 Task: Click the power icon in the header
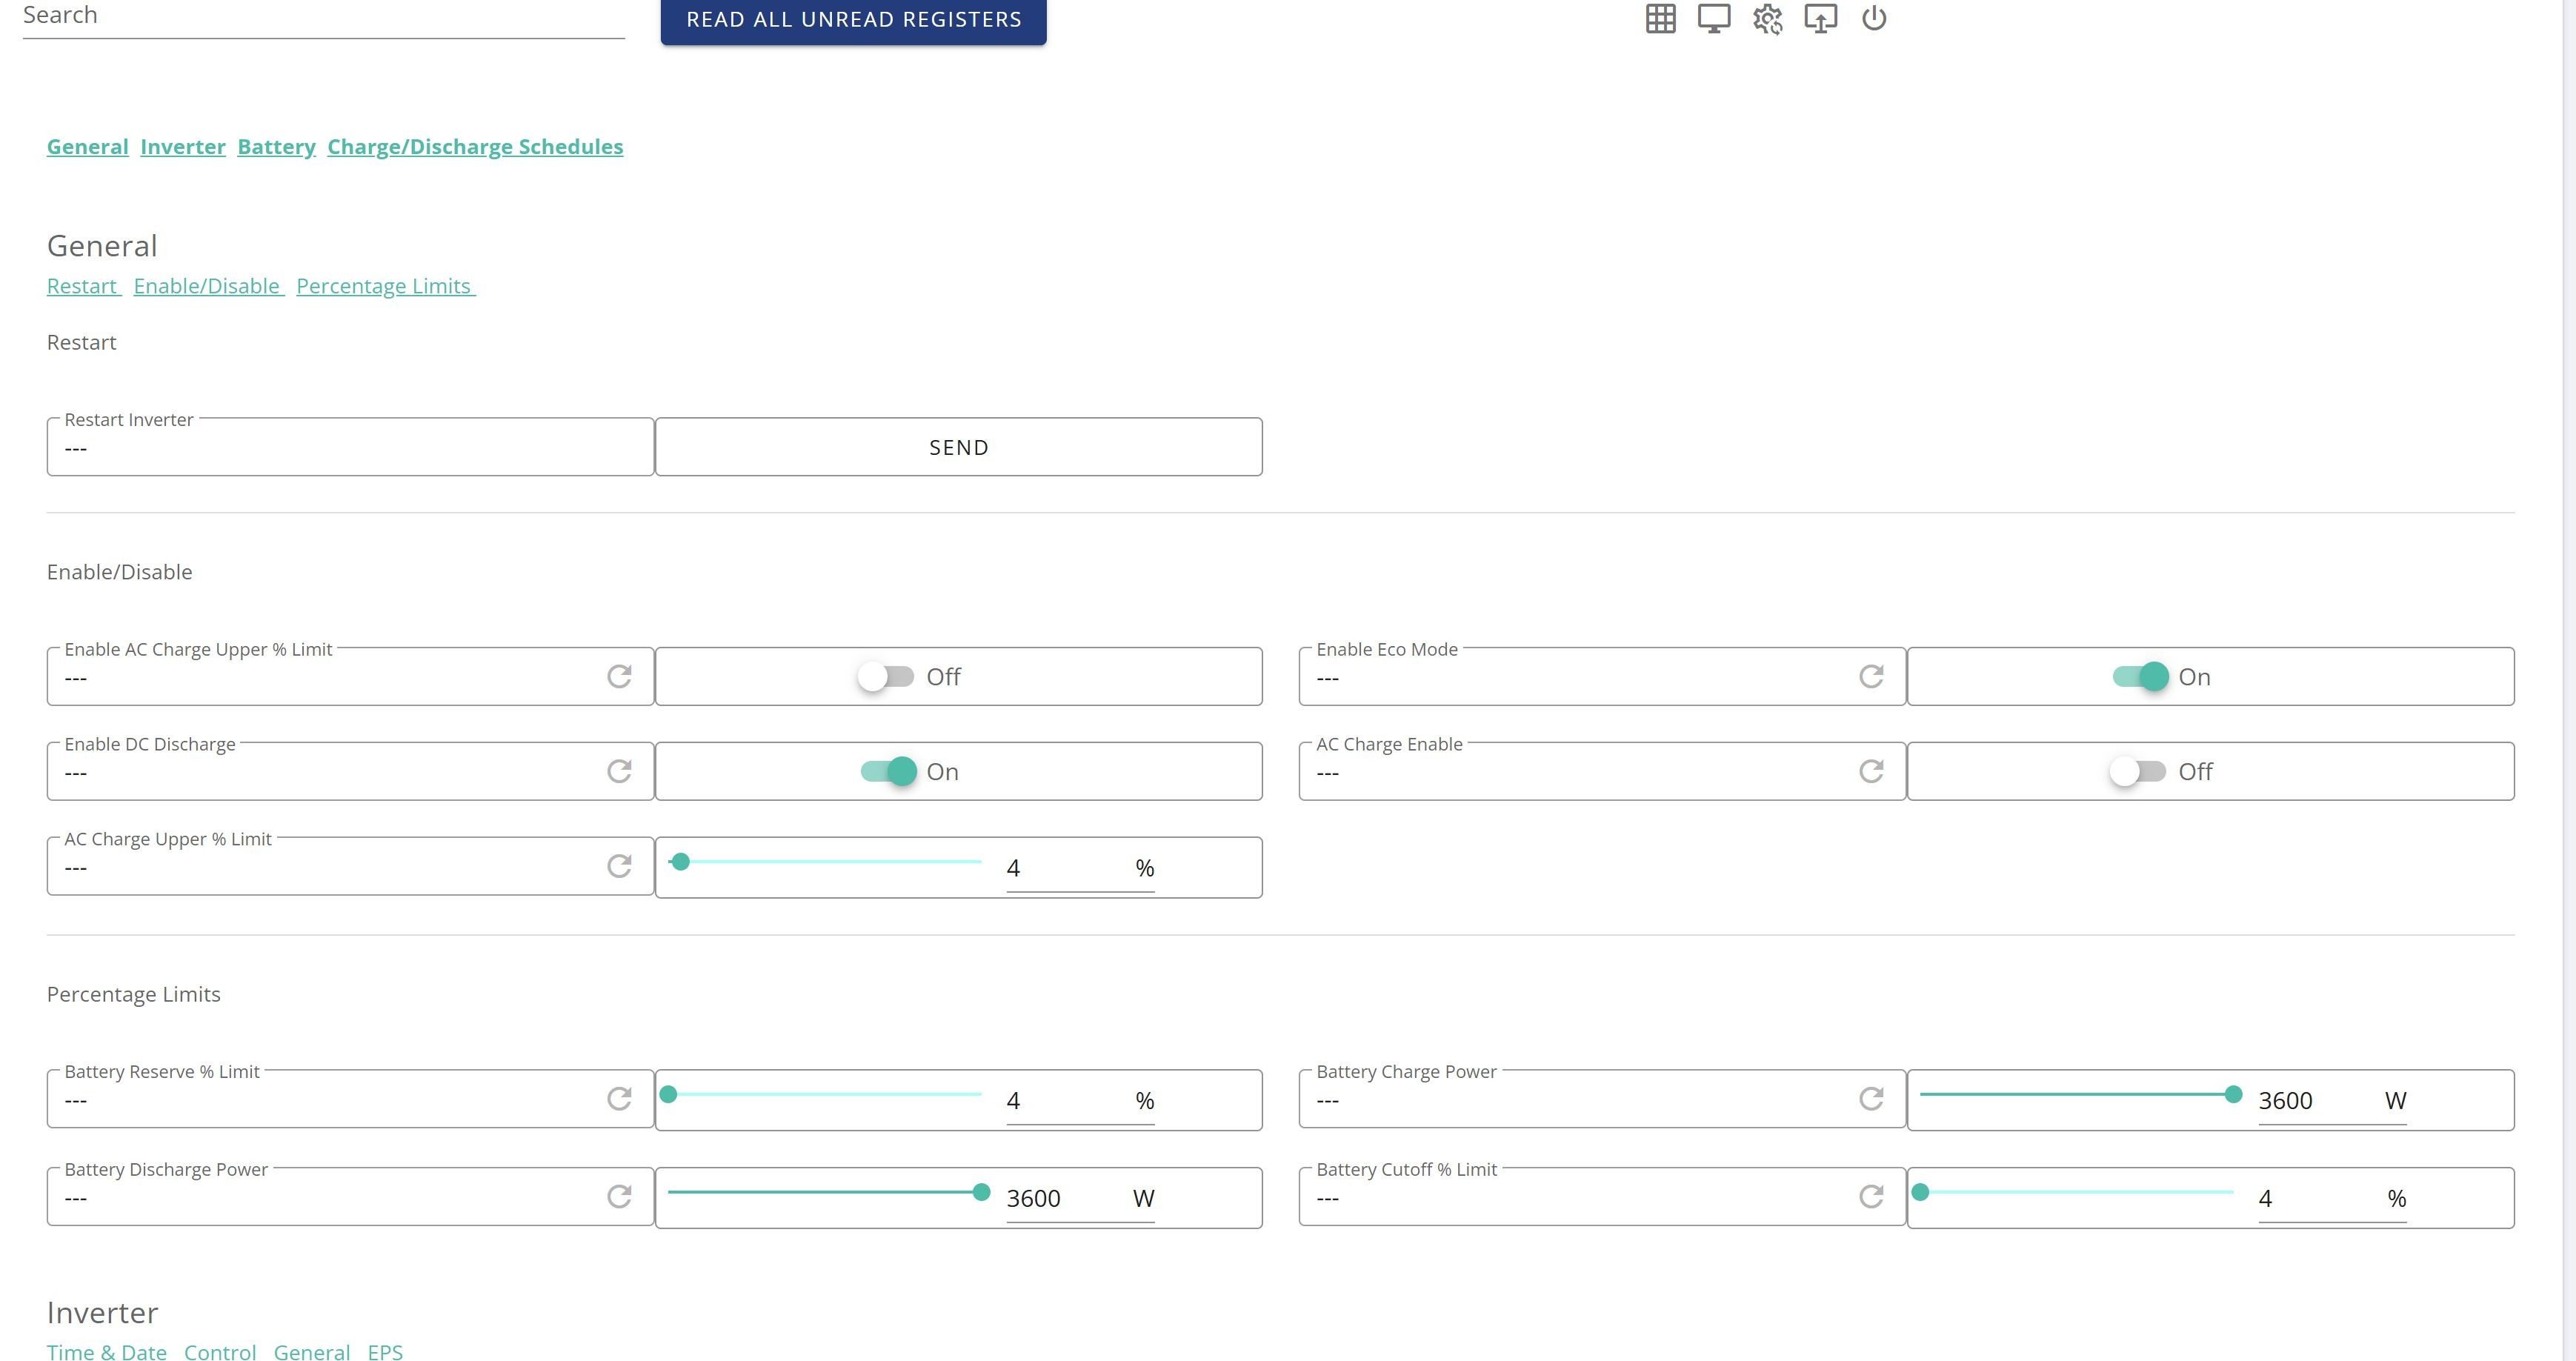coord(1874,18)
